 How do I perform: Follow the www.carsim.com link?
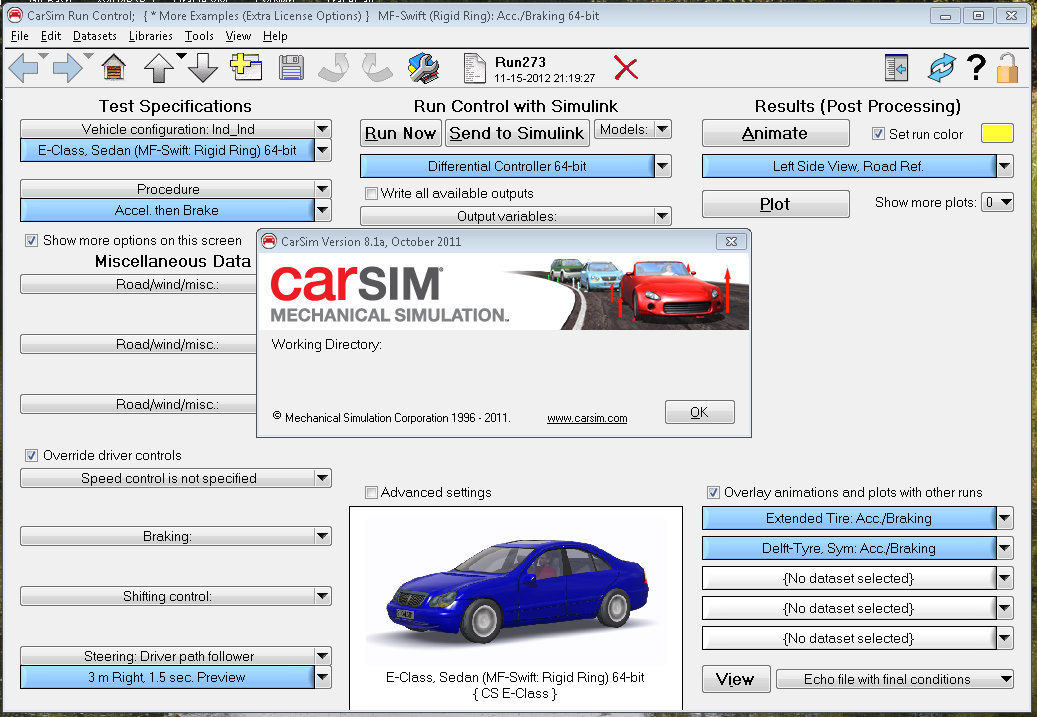[587, 418]
